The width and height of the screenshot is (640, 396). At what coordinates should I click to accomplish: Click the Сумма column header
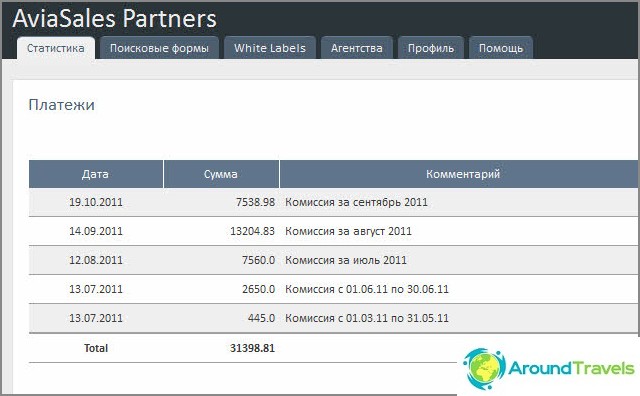(x=221, y=174)
